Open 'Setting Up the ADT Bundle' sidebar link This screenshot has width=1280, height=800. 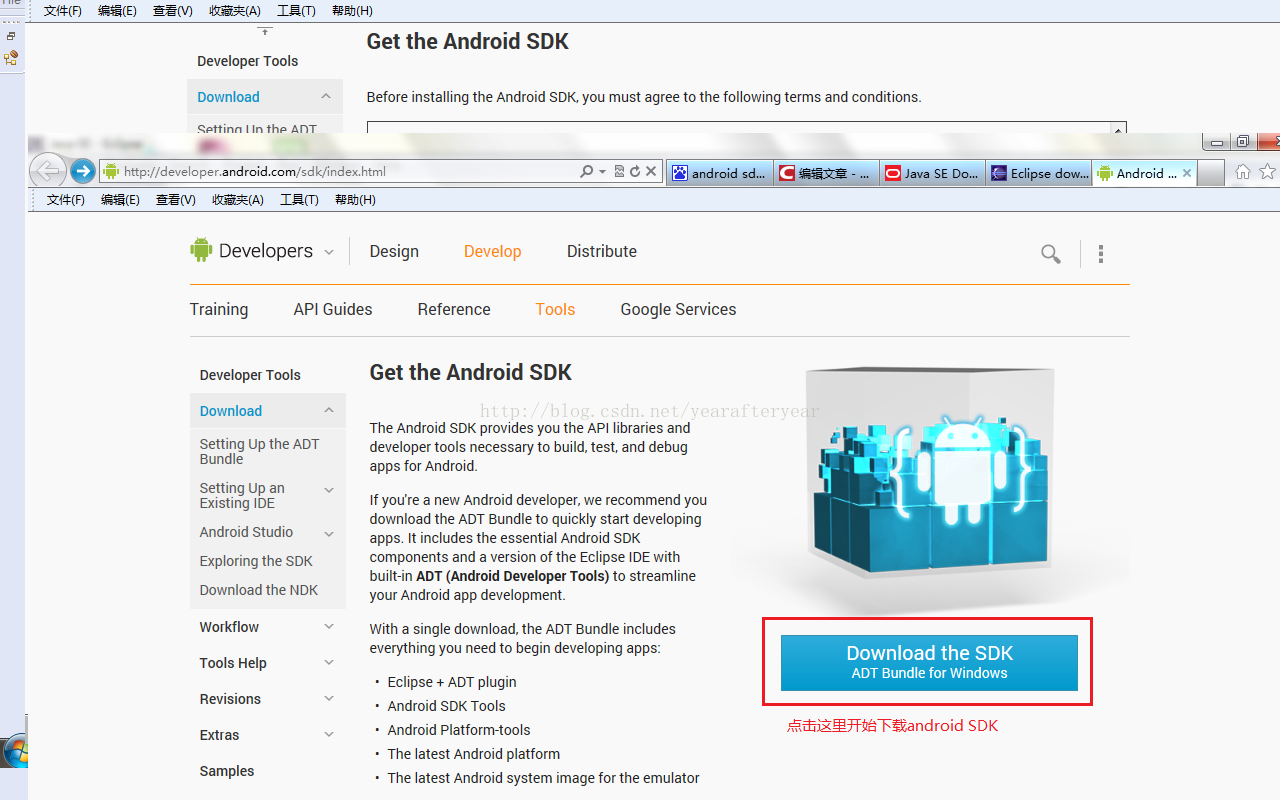(259, 451)
